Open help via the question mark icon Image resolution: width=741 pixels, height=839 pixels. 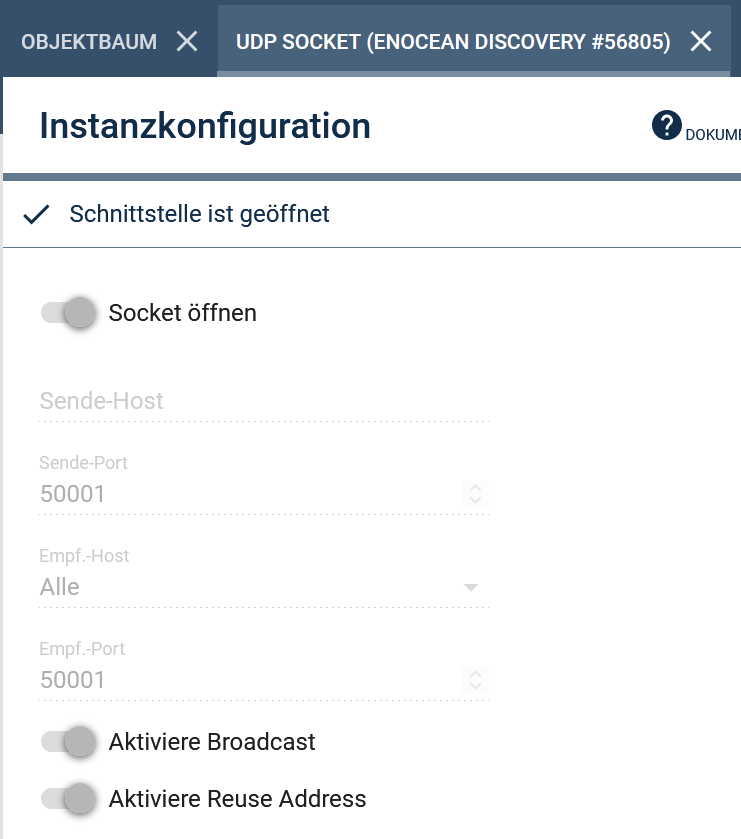pyautogui.click(x=666, y=126)
